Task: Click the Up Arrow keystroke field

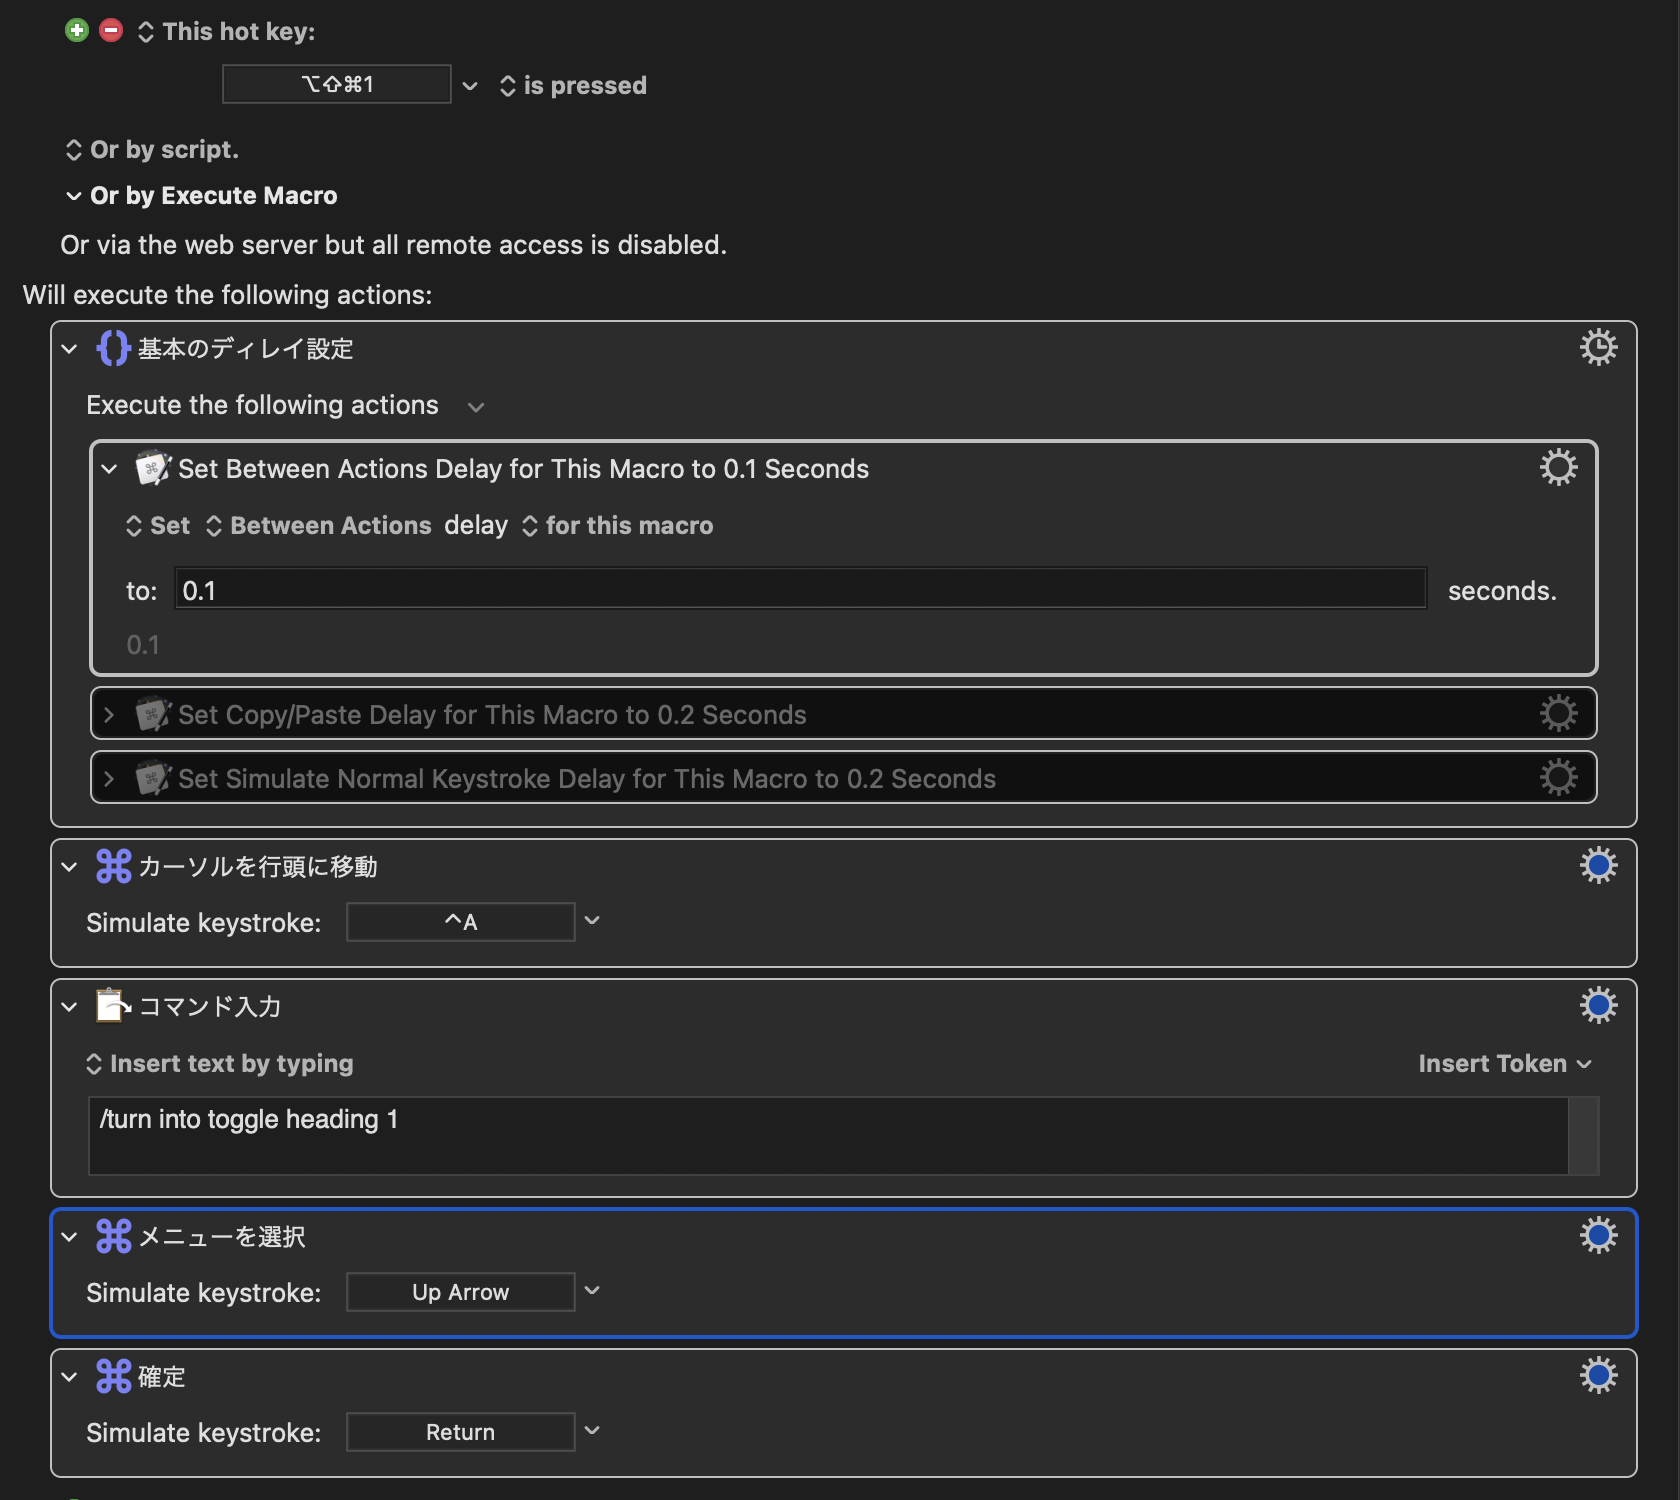Action: 460,1292
